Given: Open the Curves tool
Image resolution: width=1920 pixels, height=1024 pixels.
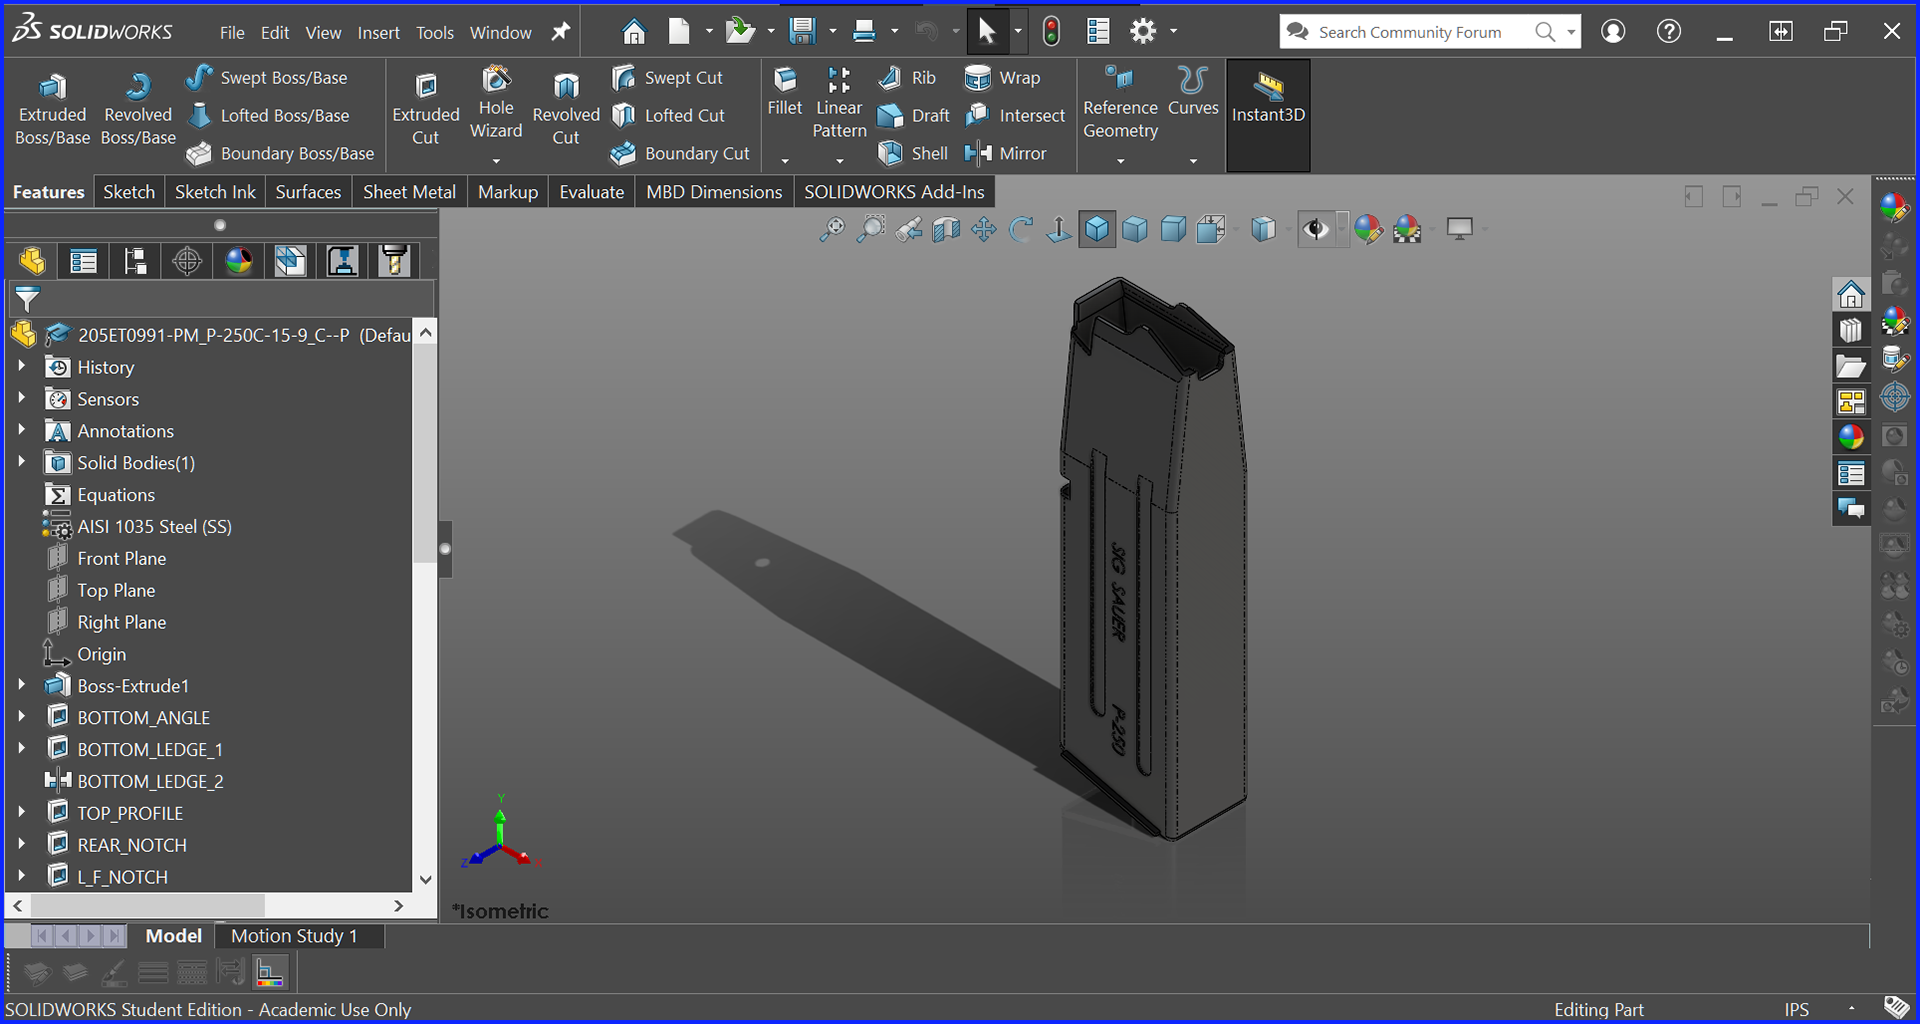Looking at the screenshot, I should [1193, 92].
